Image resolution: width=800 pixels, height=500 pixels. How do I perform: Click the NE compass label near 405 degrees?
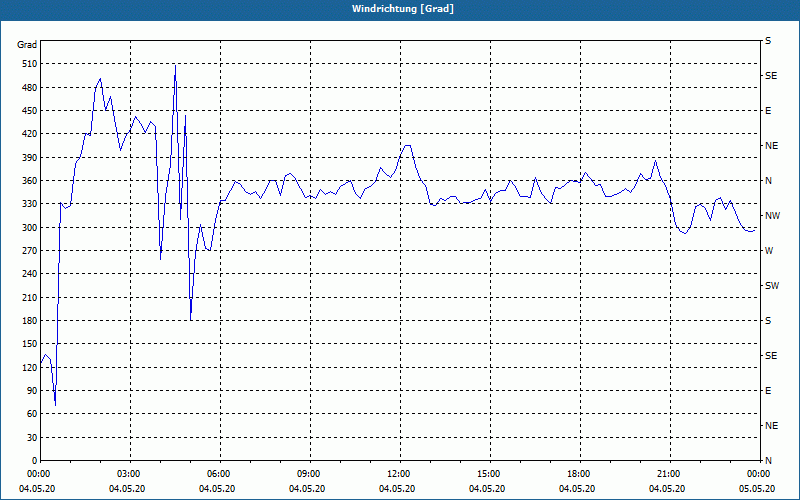click(x=771, y=146)
